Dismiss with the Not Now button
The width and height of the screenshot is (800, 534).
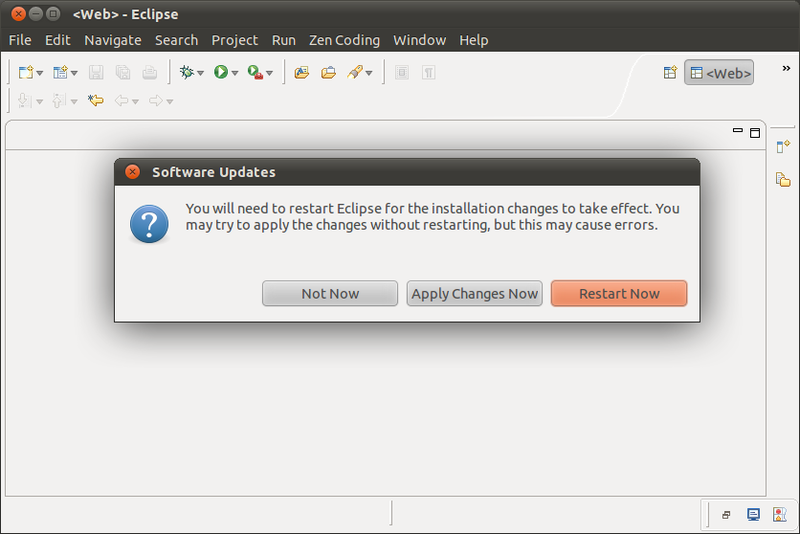(x=330, y=293)
